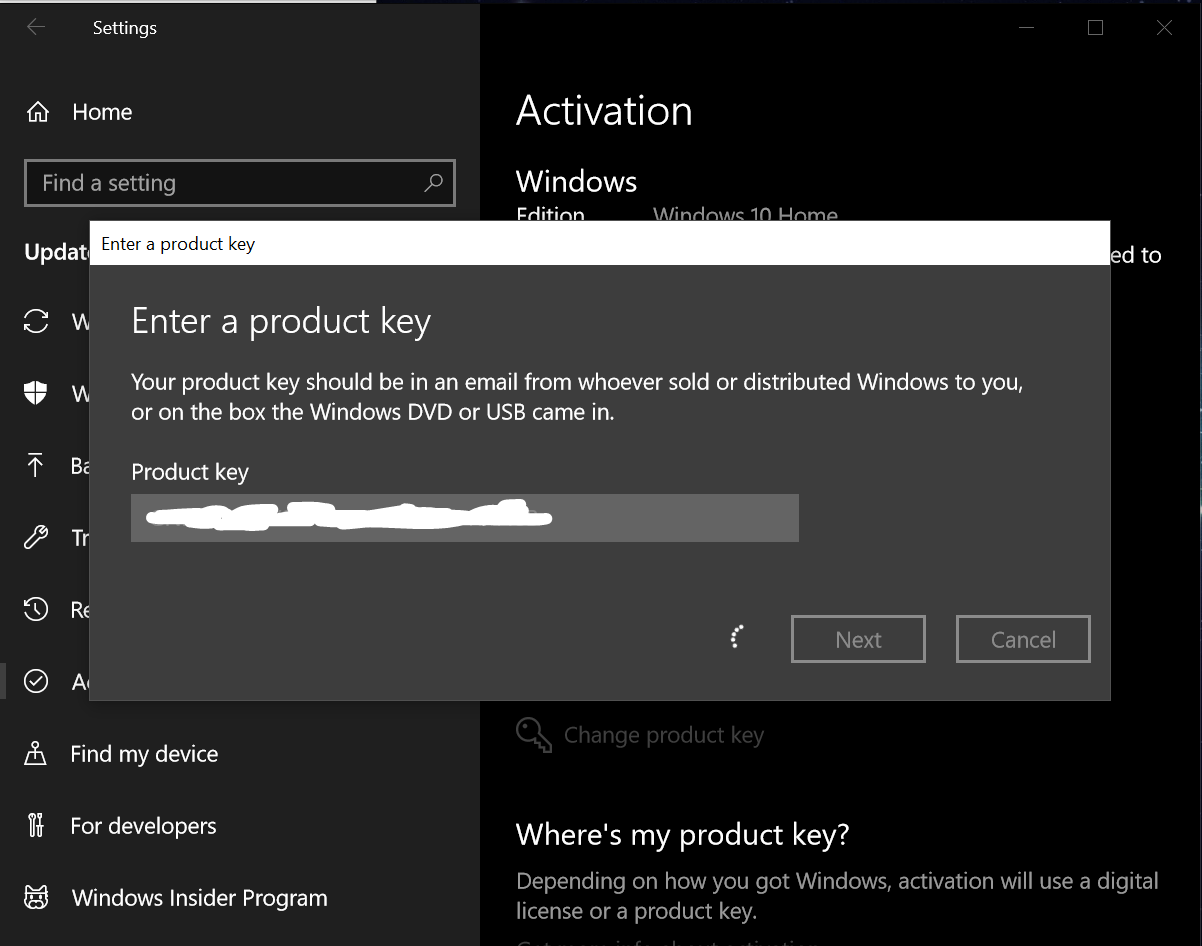Viewport: 1202px width, 946px height.
Task: Click the Product key input field
Action: [465, 518]
